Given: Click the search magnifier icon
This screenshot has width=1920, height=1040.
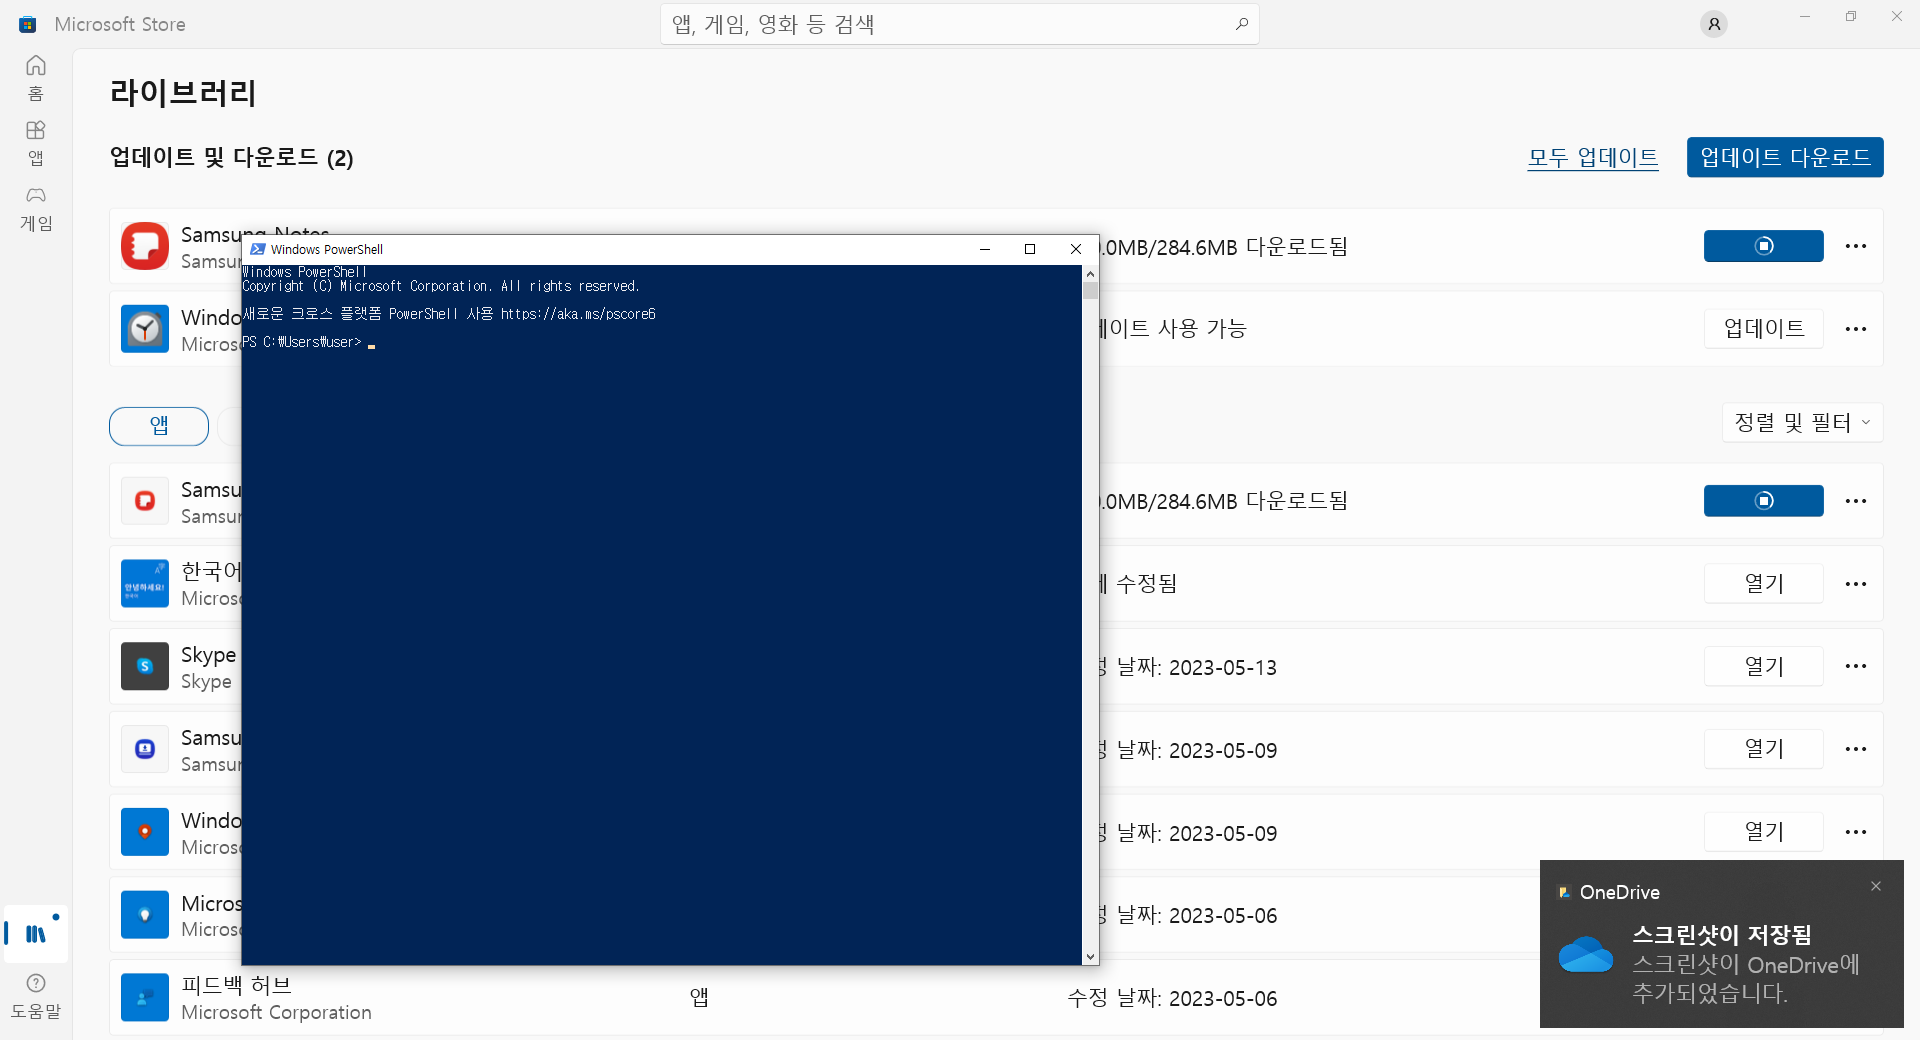Looking at the screenshot, I should tap(1241, 24).
